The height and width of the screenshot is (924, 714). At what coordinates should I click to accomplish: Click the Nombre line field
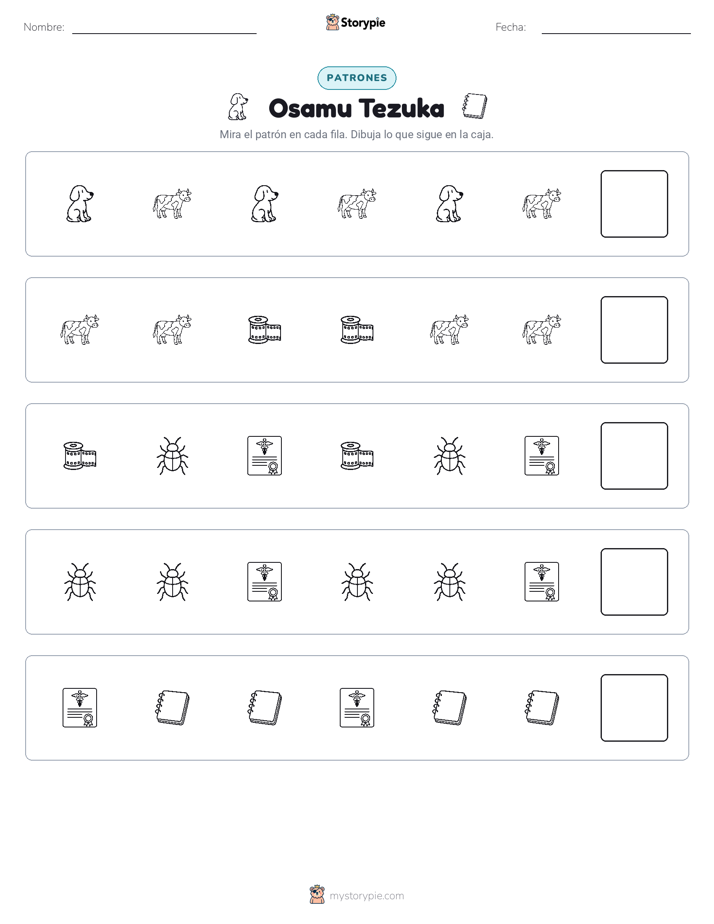[164, 27]
